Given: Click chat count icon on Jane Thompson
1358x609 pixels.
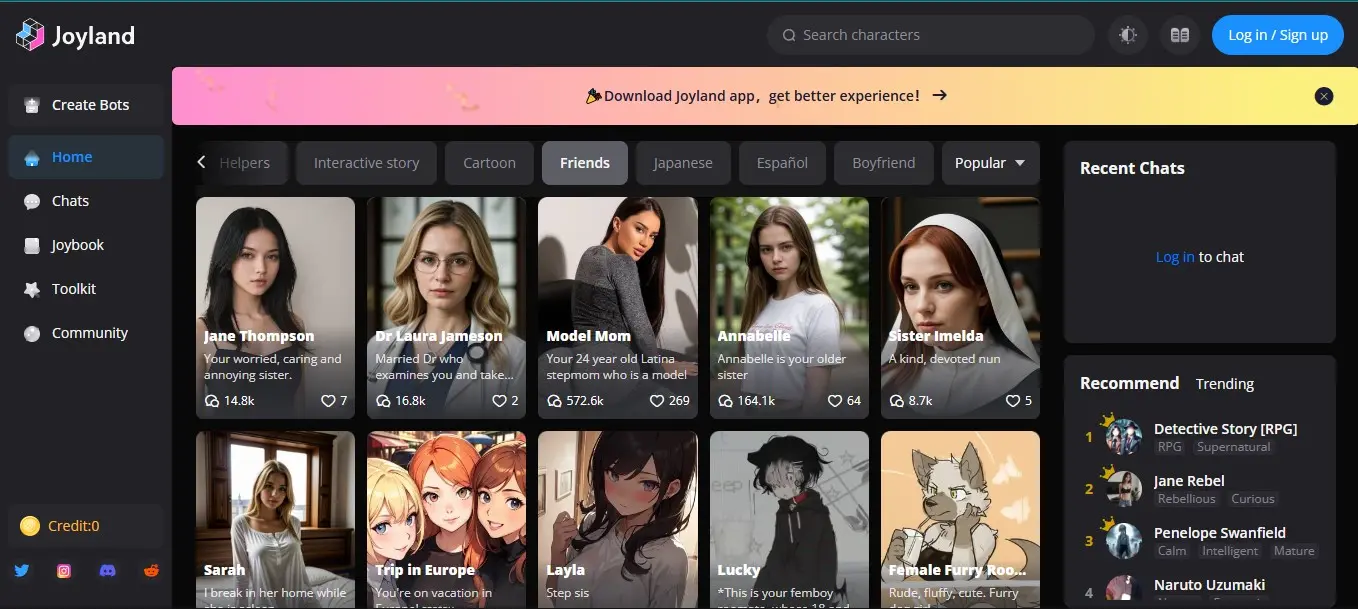Looking at the screenshot, I should 212,401.
